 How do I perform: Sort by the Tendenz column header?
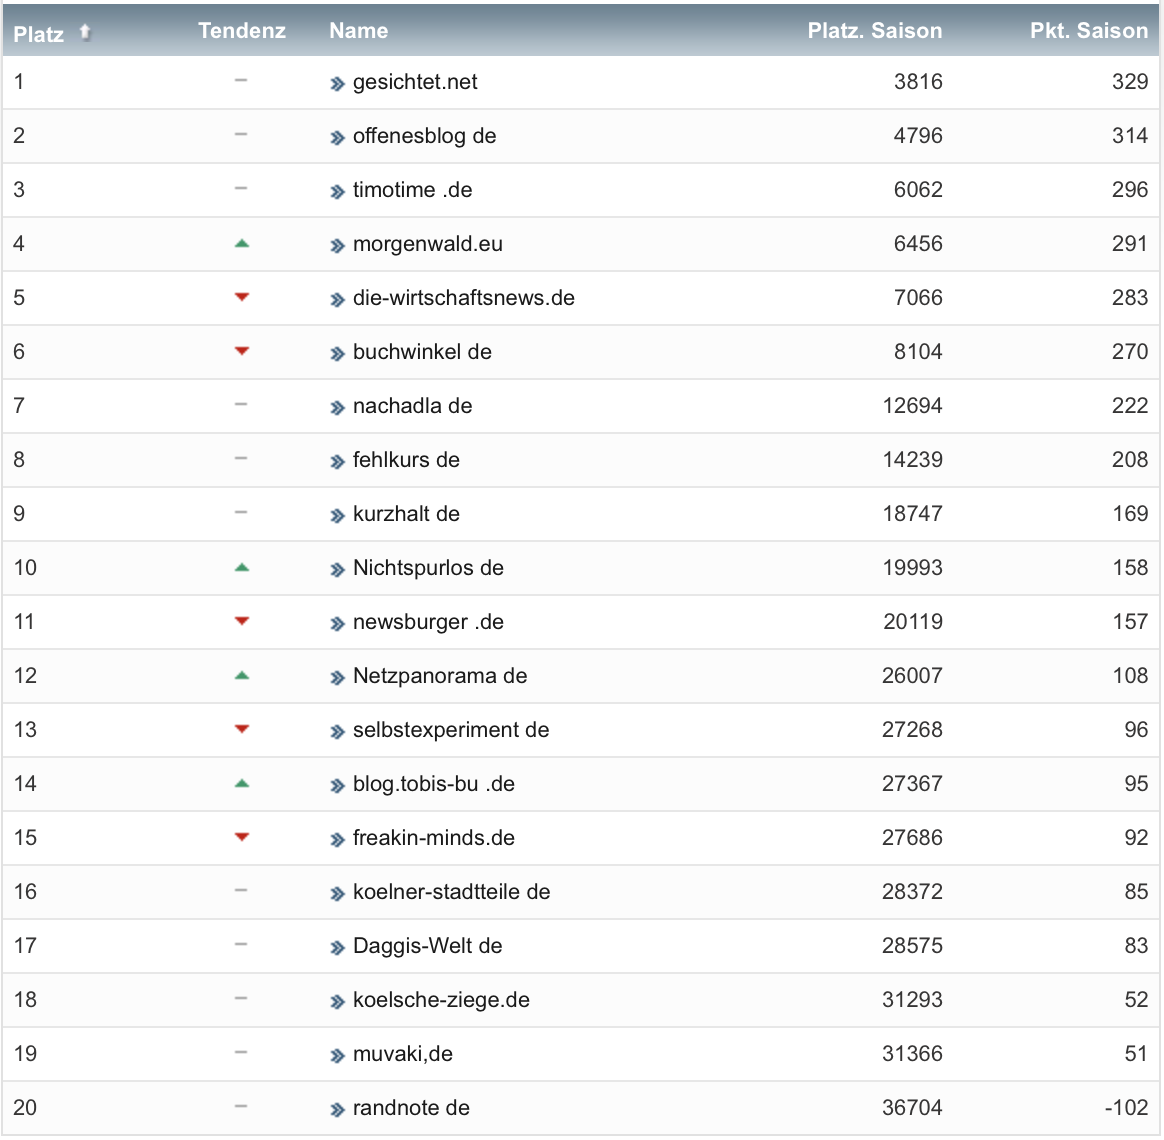[242, 30]
